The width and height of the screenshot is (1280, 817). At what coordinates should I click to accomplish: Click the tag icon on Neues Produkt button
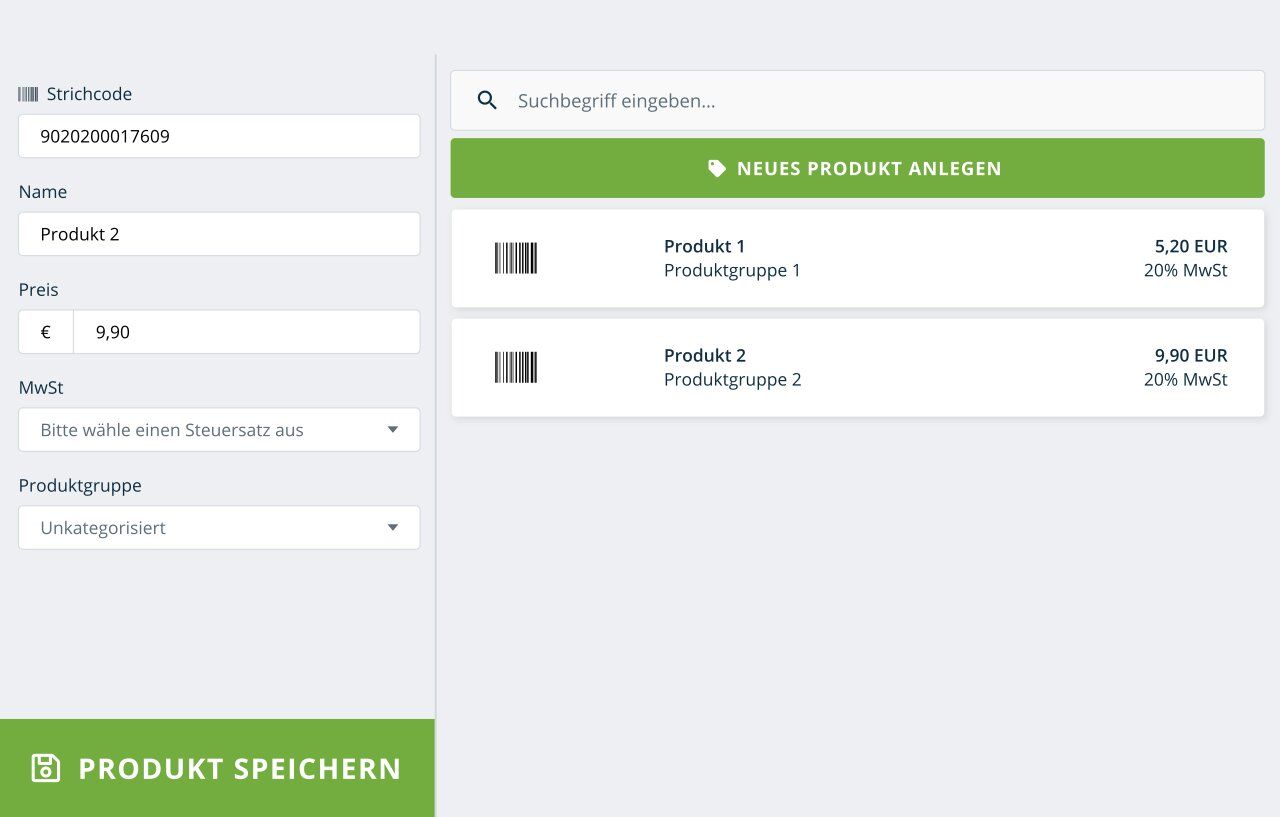(x=716, y=168)
